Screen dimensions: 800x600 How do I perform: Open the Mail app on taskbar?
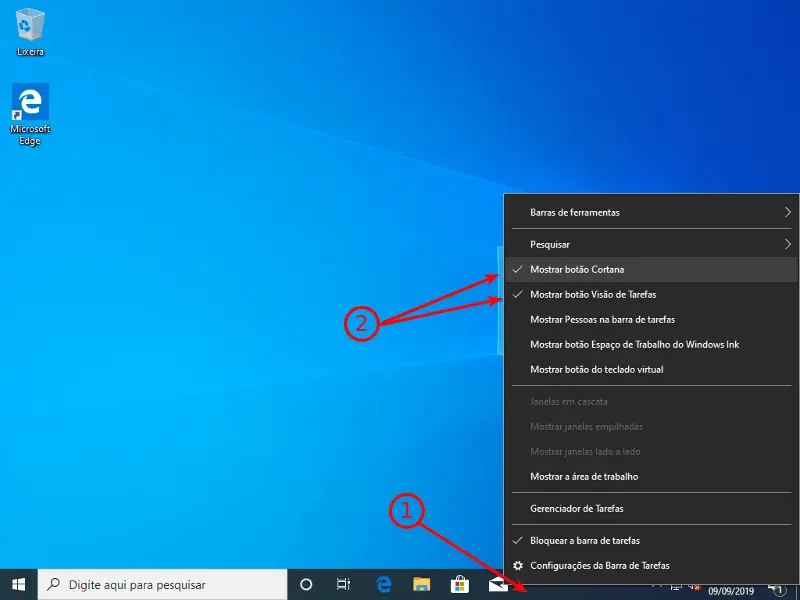[497, 585]
